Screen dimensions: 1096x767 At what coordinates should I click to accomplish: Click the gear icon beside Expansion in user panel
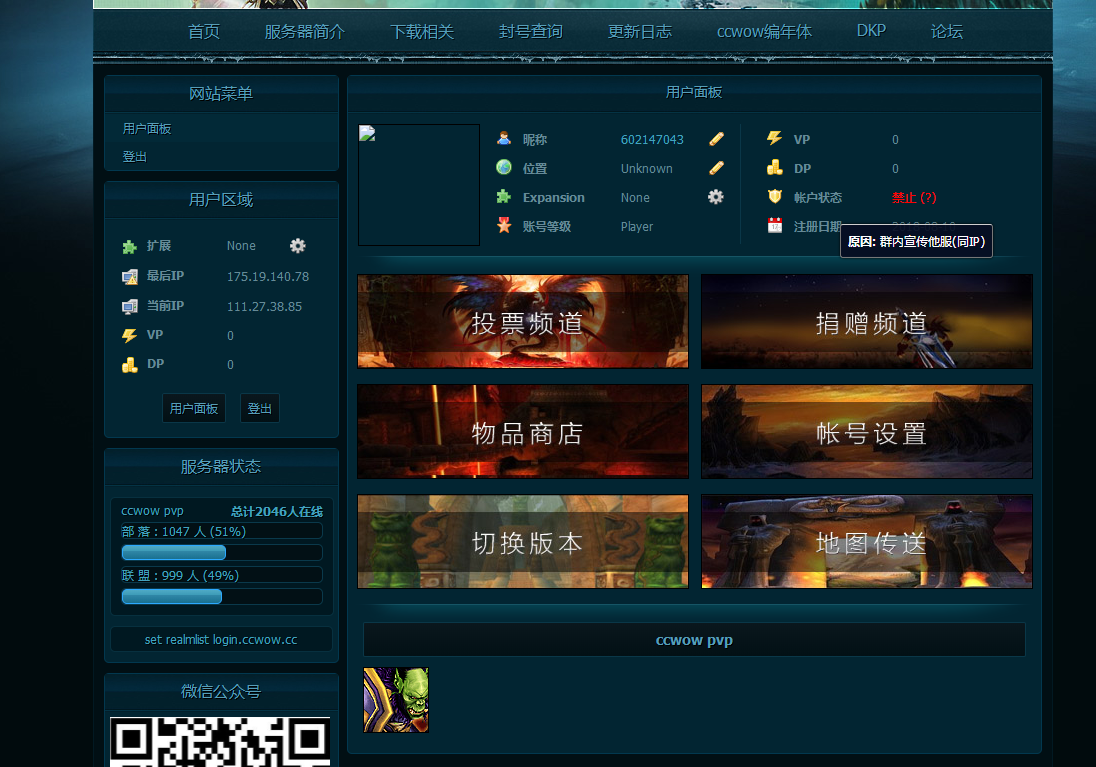coord(715,197)
